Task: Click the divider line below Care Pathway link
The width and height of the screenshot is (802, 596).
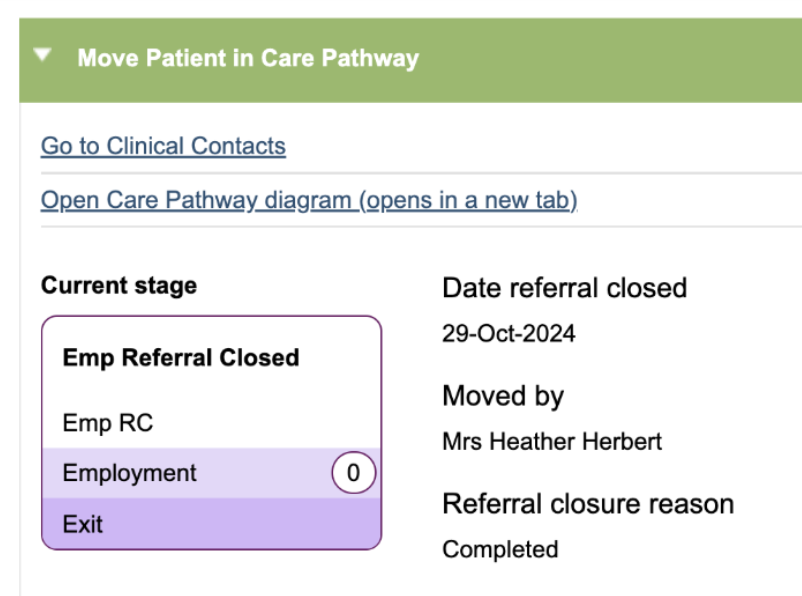Action: click(420, 227)
